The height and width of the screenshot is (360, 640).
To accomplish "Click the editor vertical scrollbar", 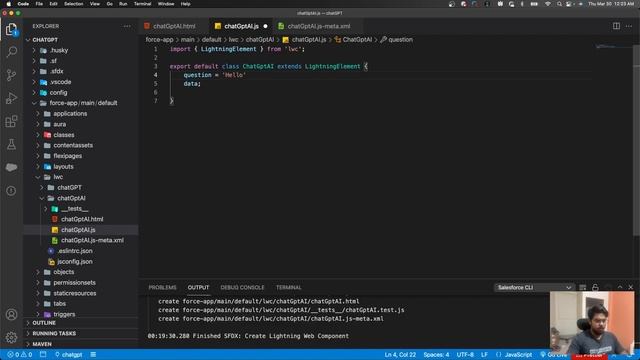I will point(636,139).
